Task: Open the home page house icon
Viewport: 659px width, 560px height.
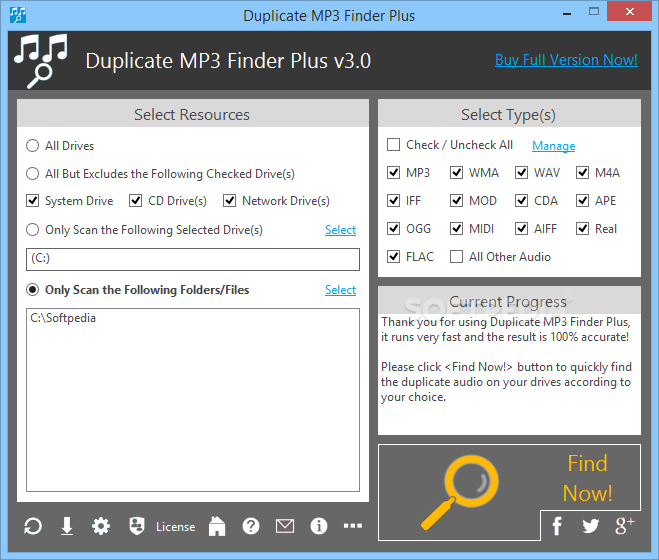Action: 217,526
